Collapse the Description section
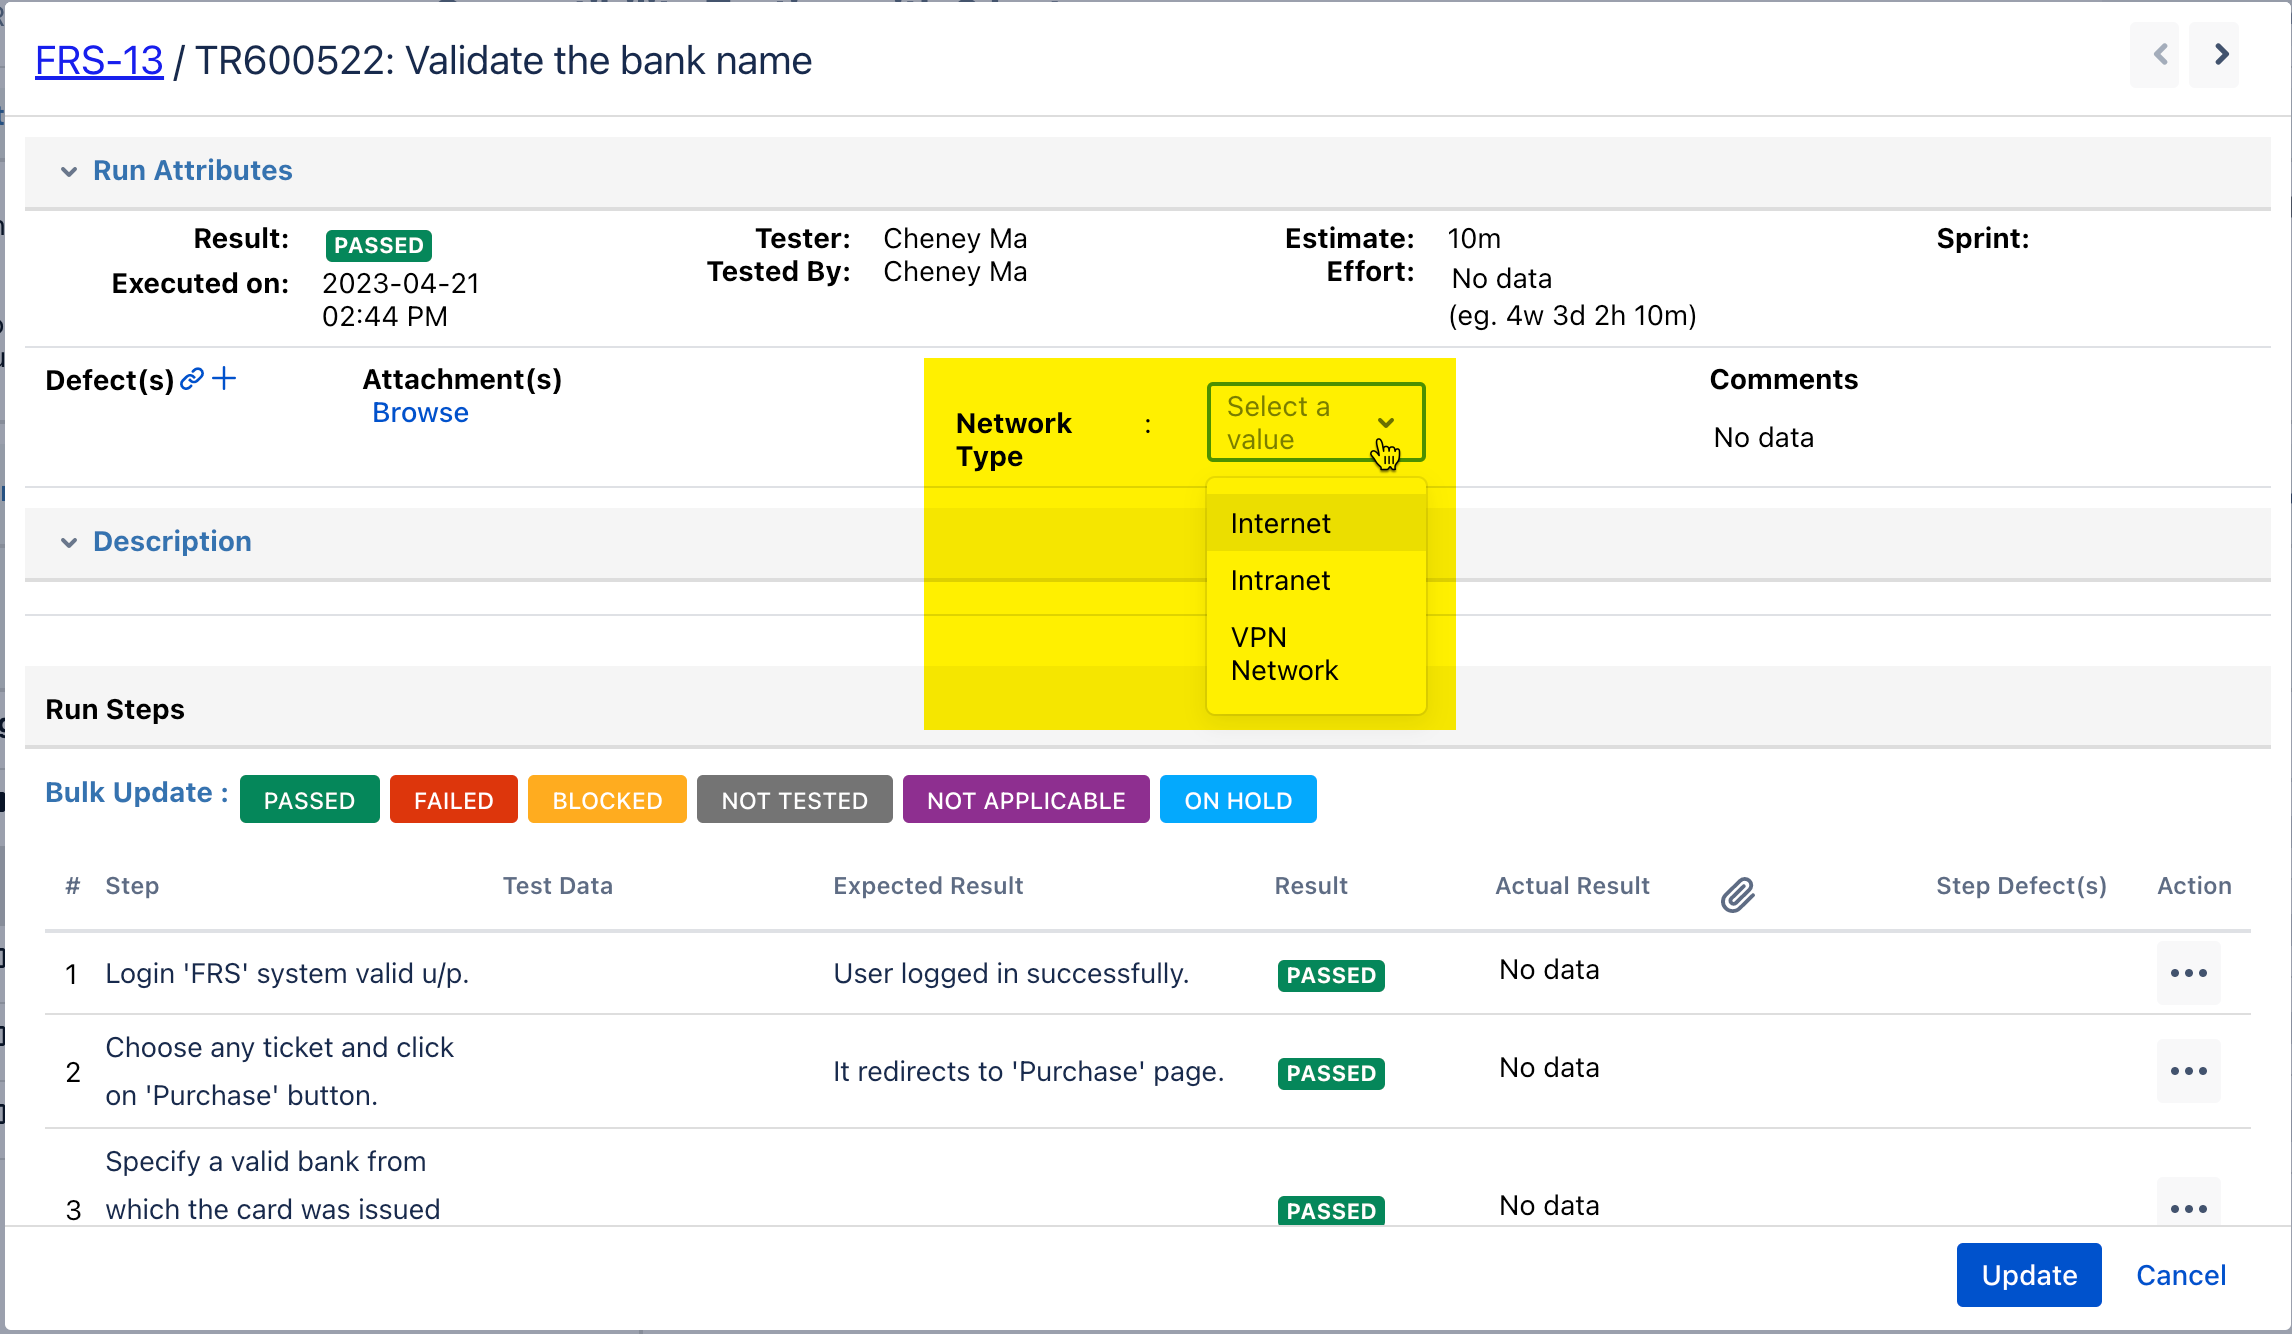Image resolution: width=2292 pixels, height=1334 pixels. 69,542
